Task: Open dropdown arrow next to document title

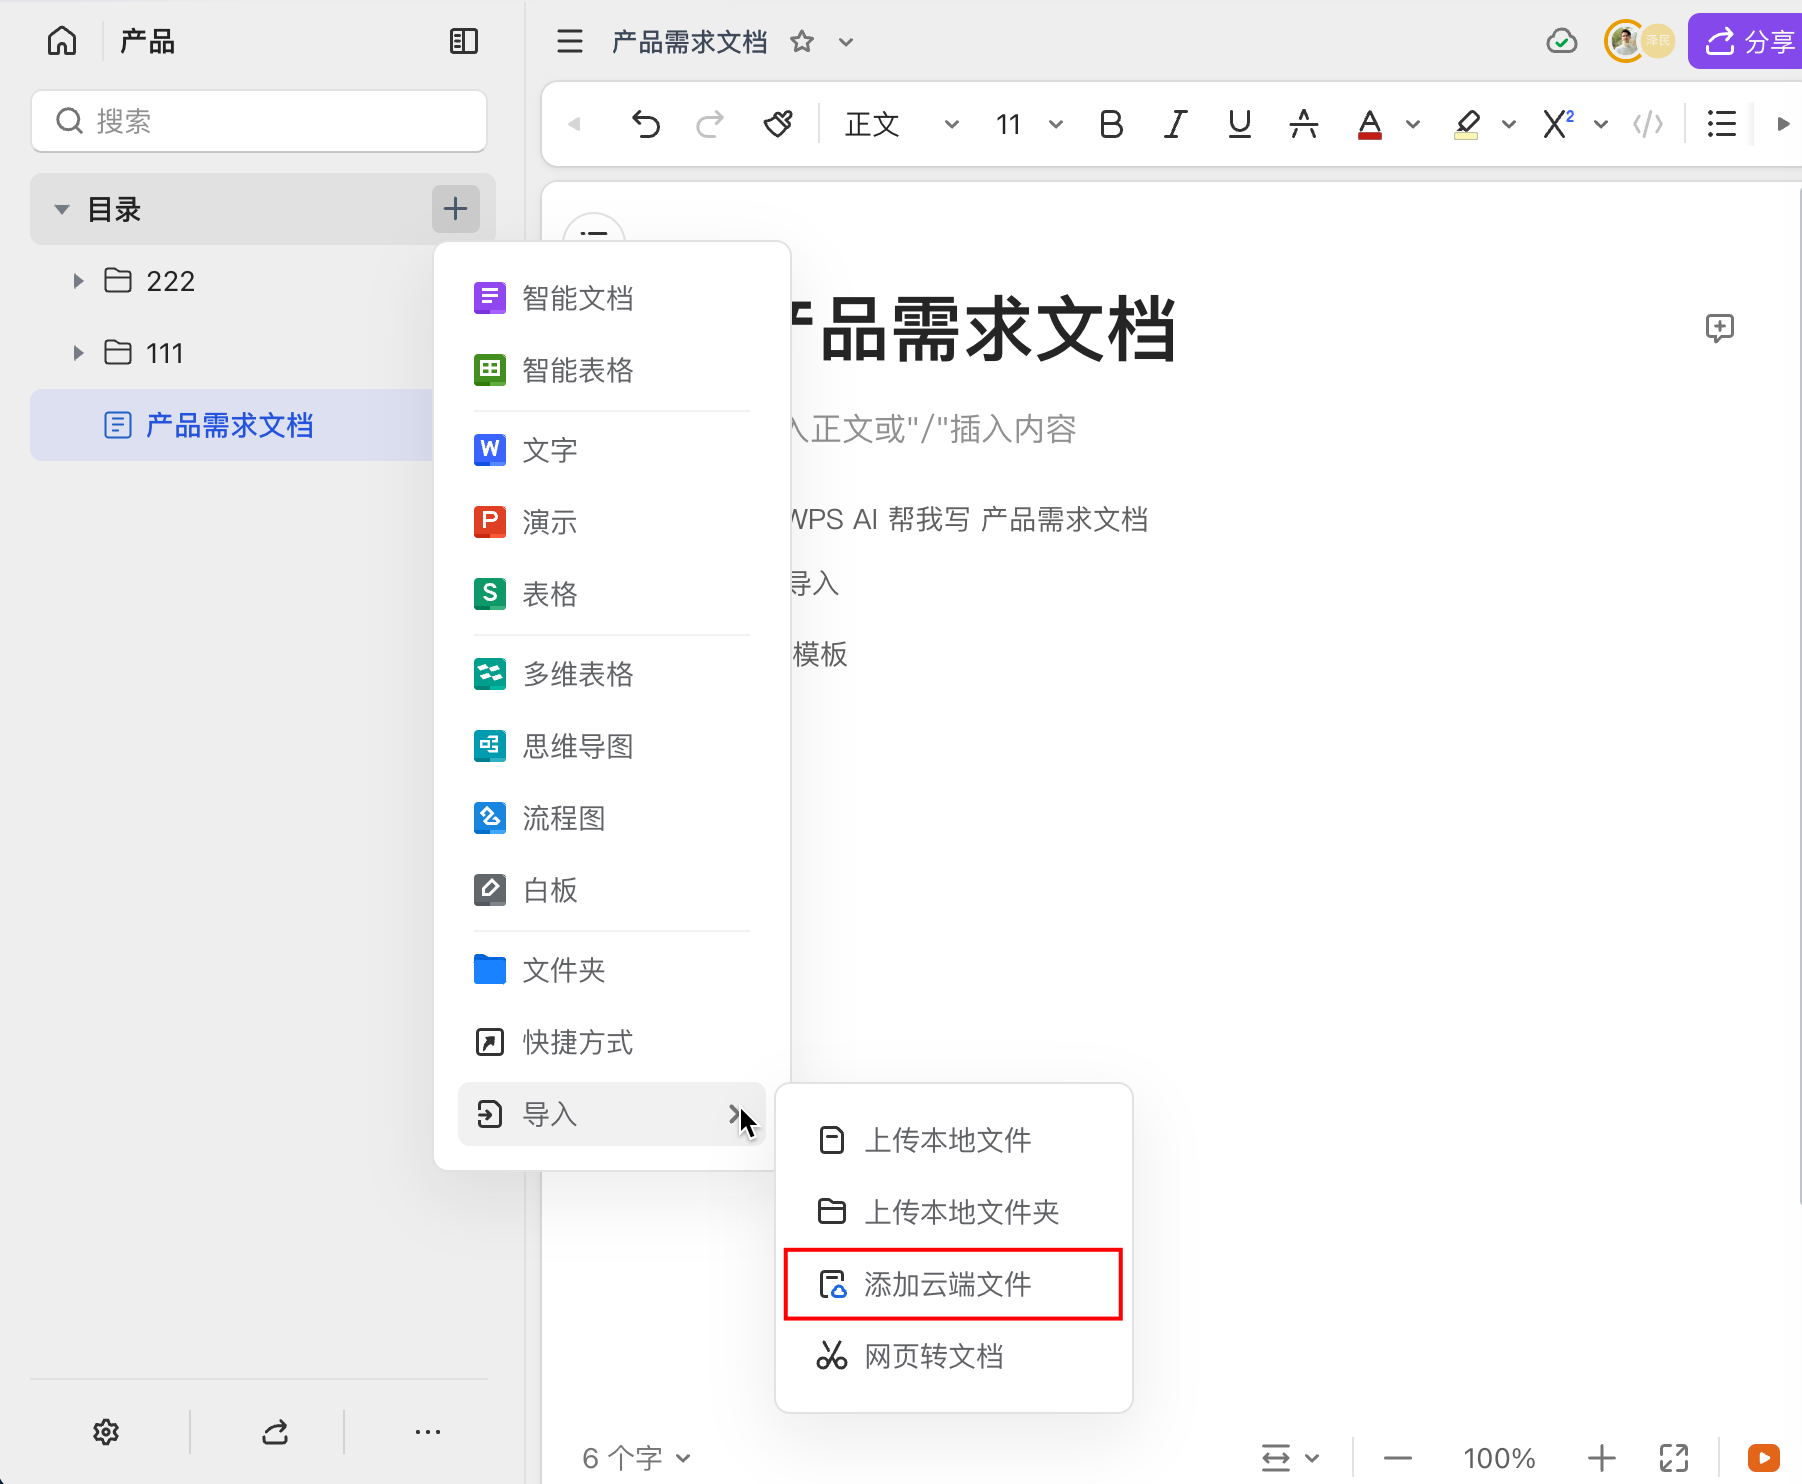Action: point(846,42)
